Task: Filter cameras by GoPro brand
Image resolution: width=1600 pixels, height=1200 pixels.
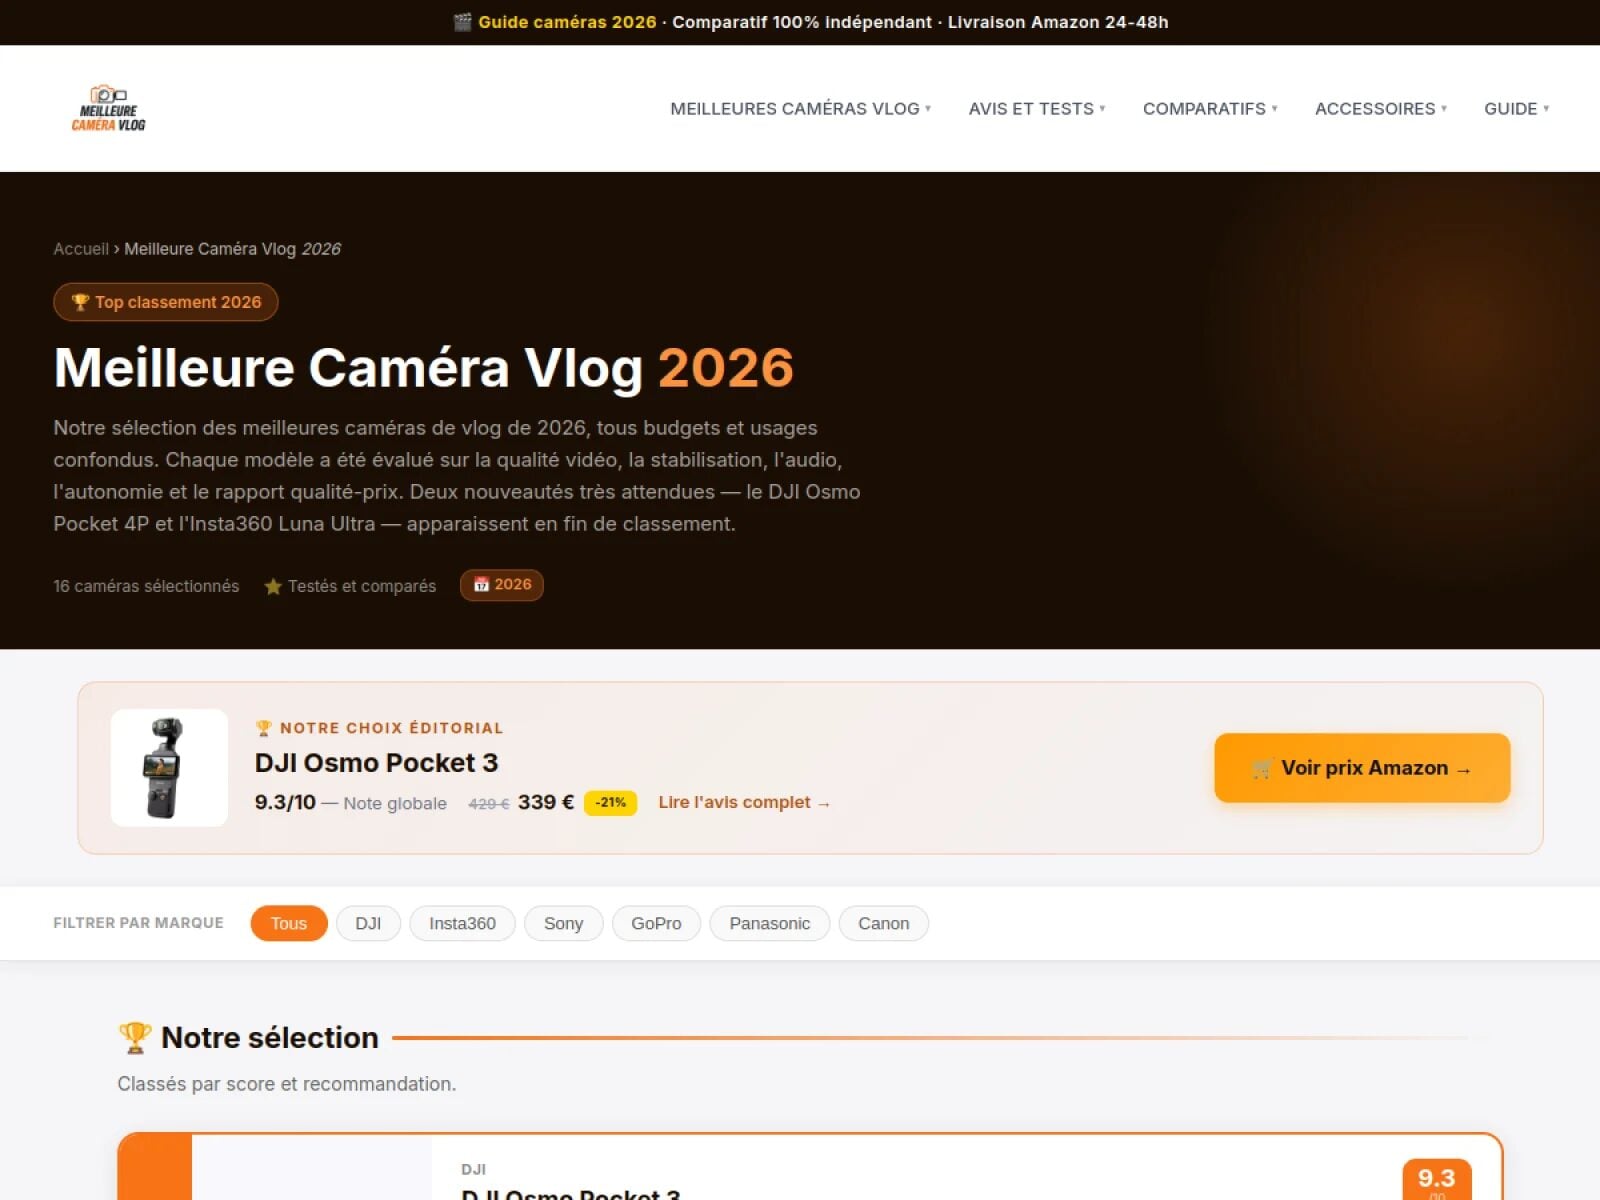Action: pyautogui.click(x=656, y=923)
